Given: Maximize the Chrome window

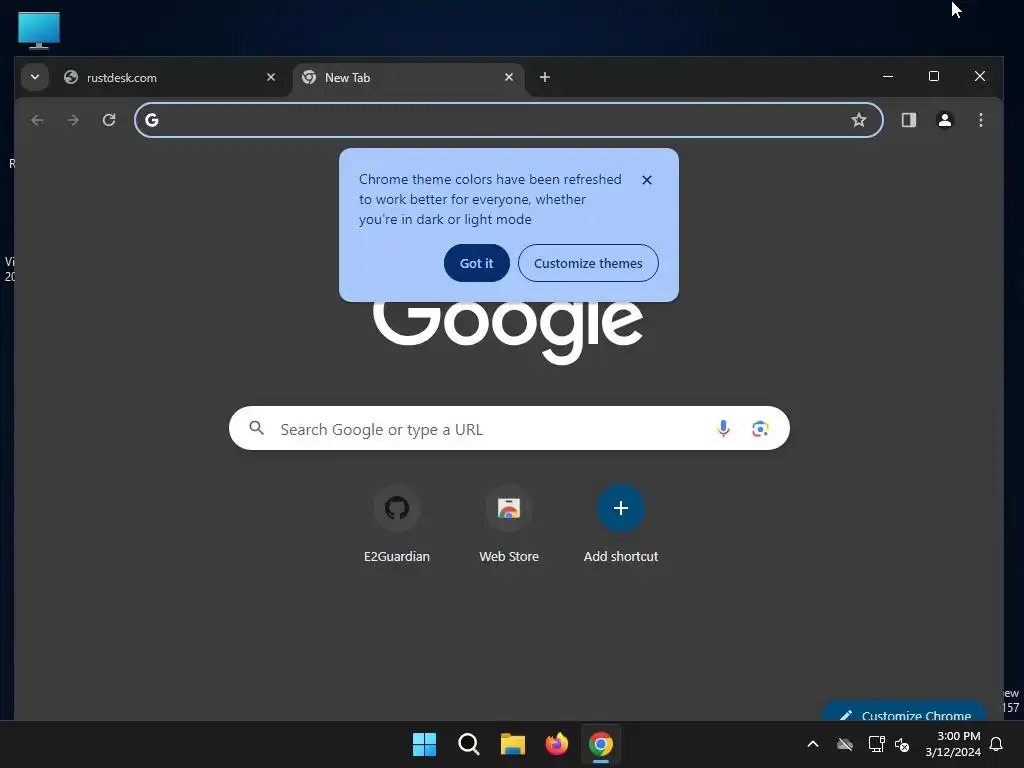Looking at the screenshot, I should [x=934, y=76].
